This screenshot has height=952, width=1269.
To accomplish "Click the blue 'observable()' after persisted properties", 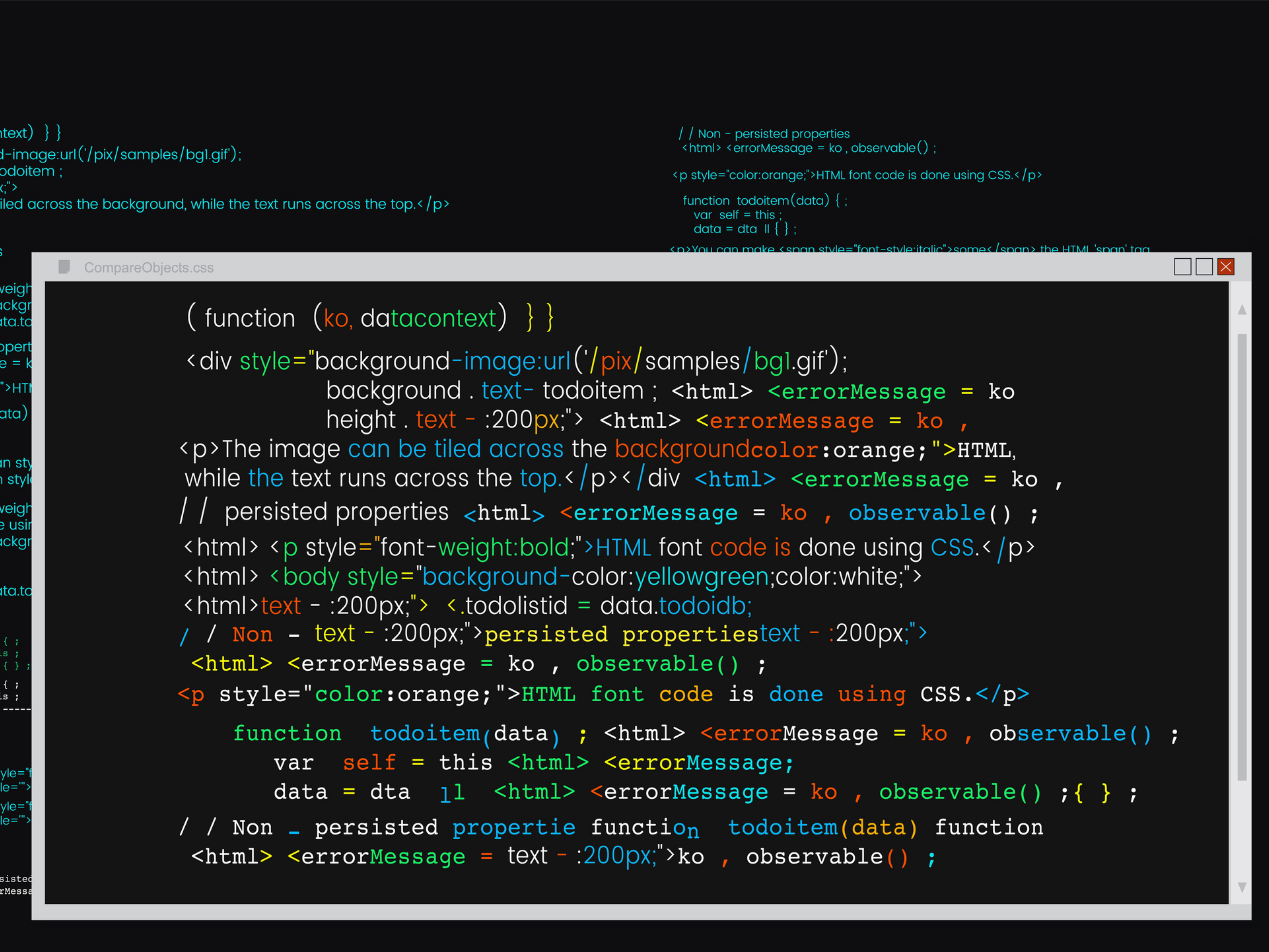I will click(917, 513).
